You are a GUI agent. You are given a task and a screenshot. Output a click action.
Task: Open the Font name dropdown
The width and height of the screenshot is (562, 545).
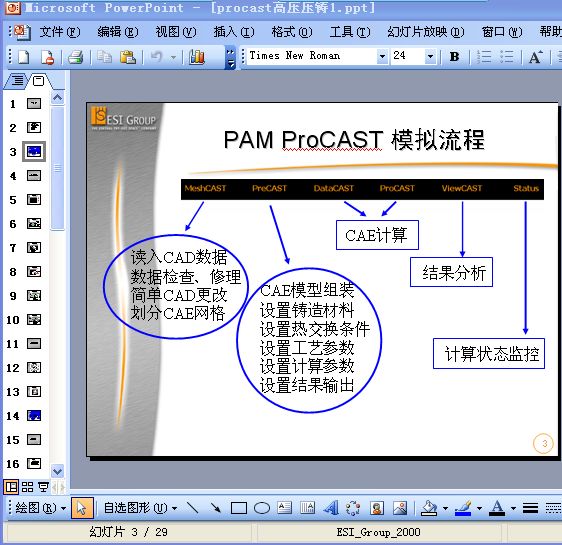pyautogui.click(x=382, y=56)
